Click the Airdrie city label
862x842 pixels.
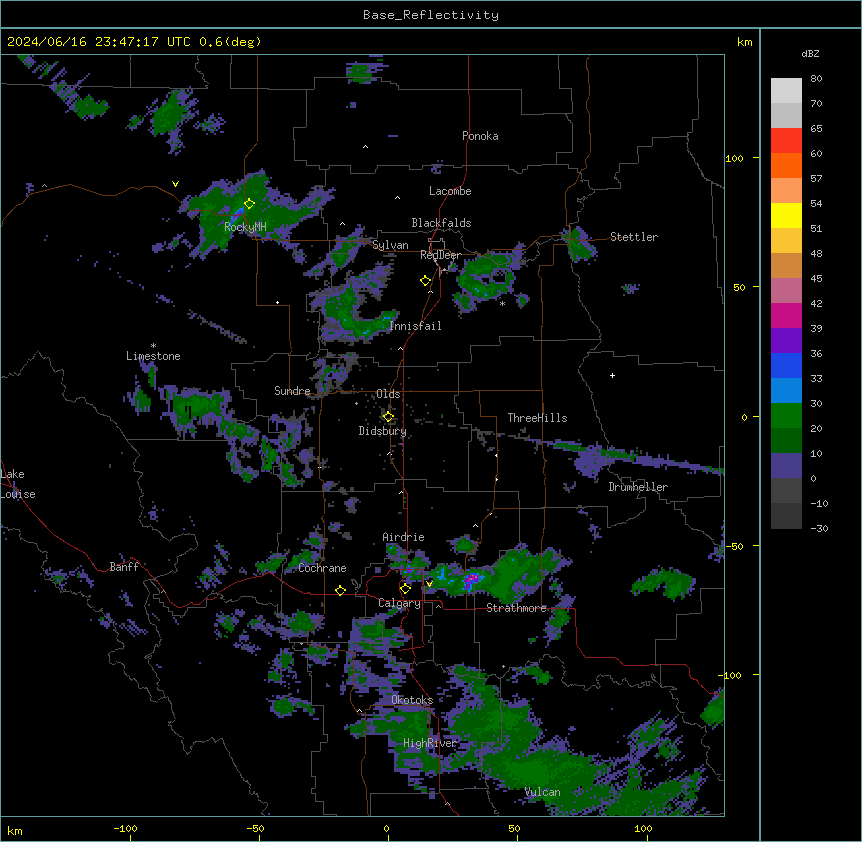click(x=404, y=537)
